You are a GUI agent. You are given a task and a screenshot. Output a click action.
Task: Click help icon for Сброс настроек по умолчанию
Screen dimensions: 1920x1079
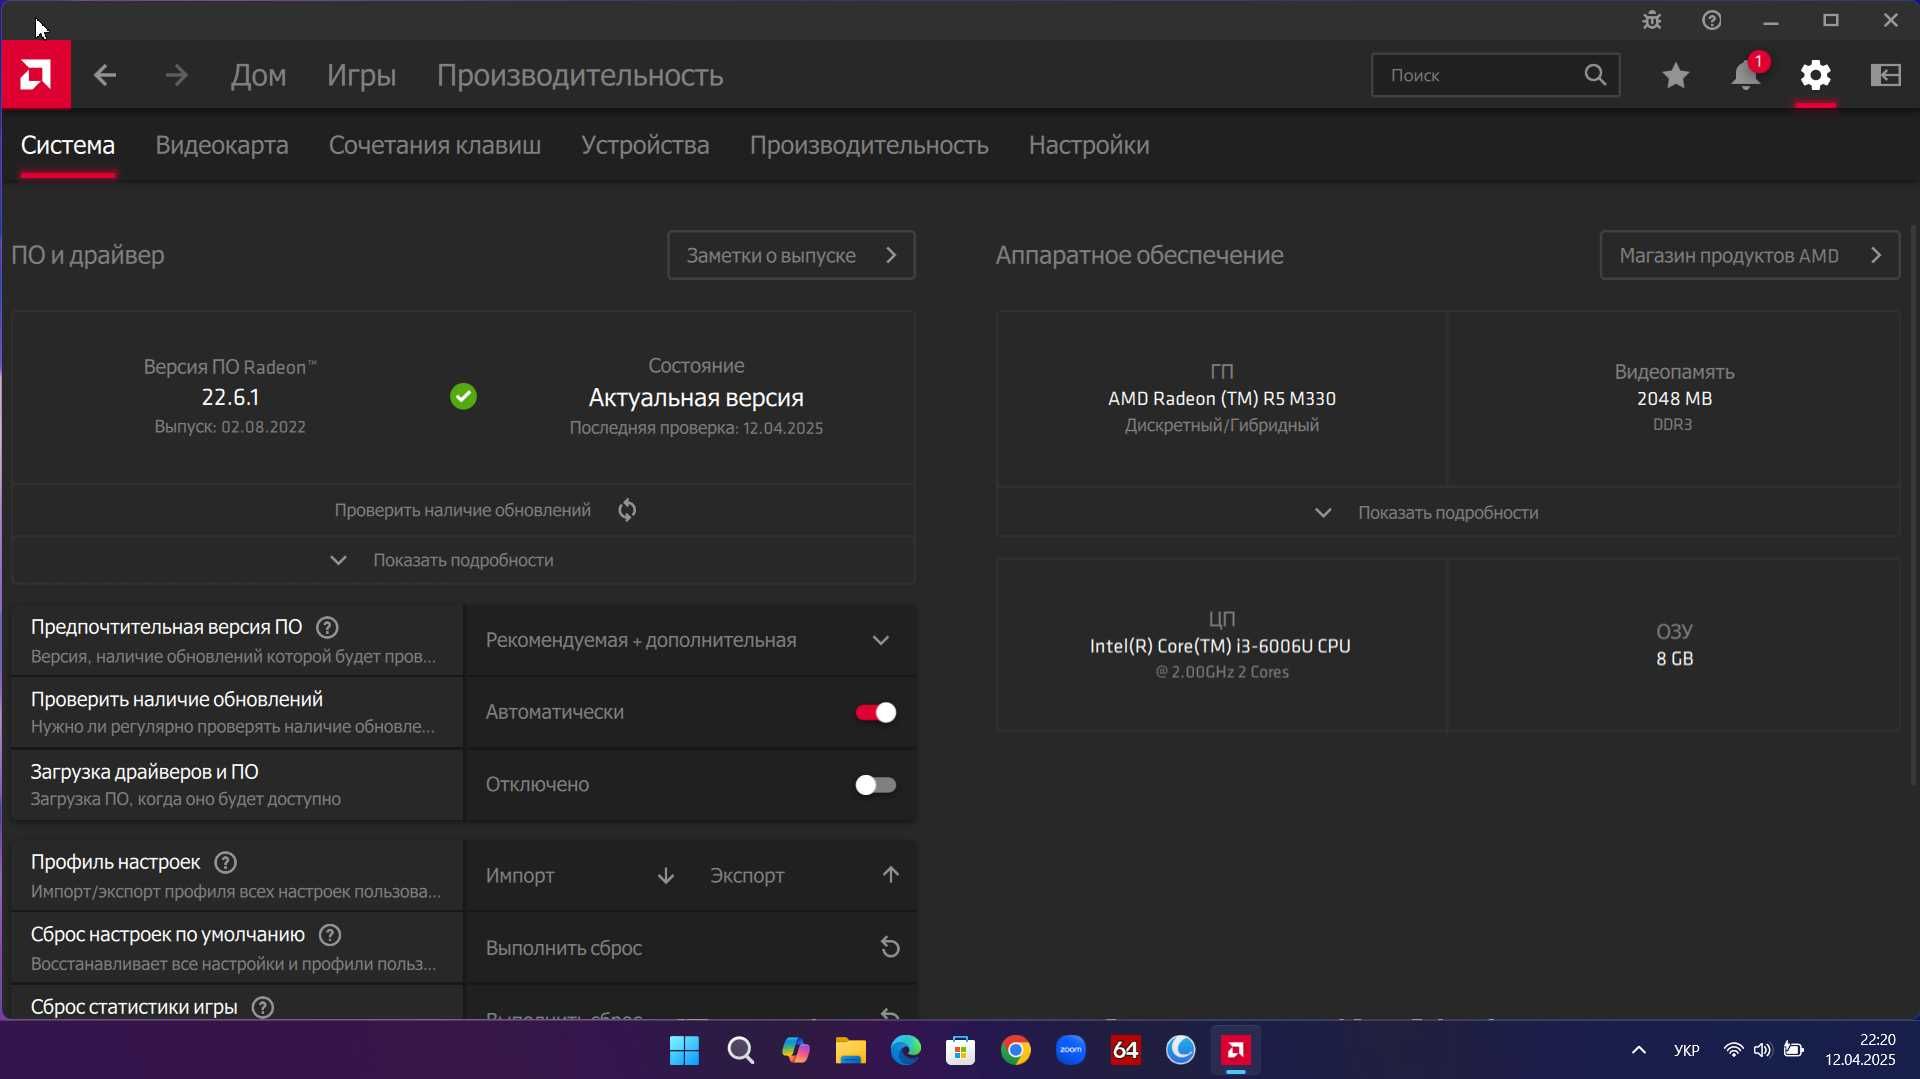(x=330, y=935)
